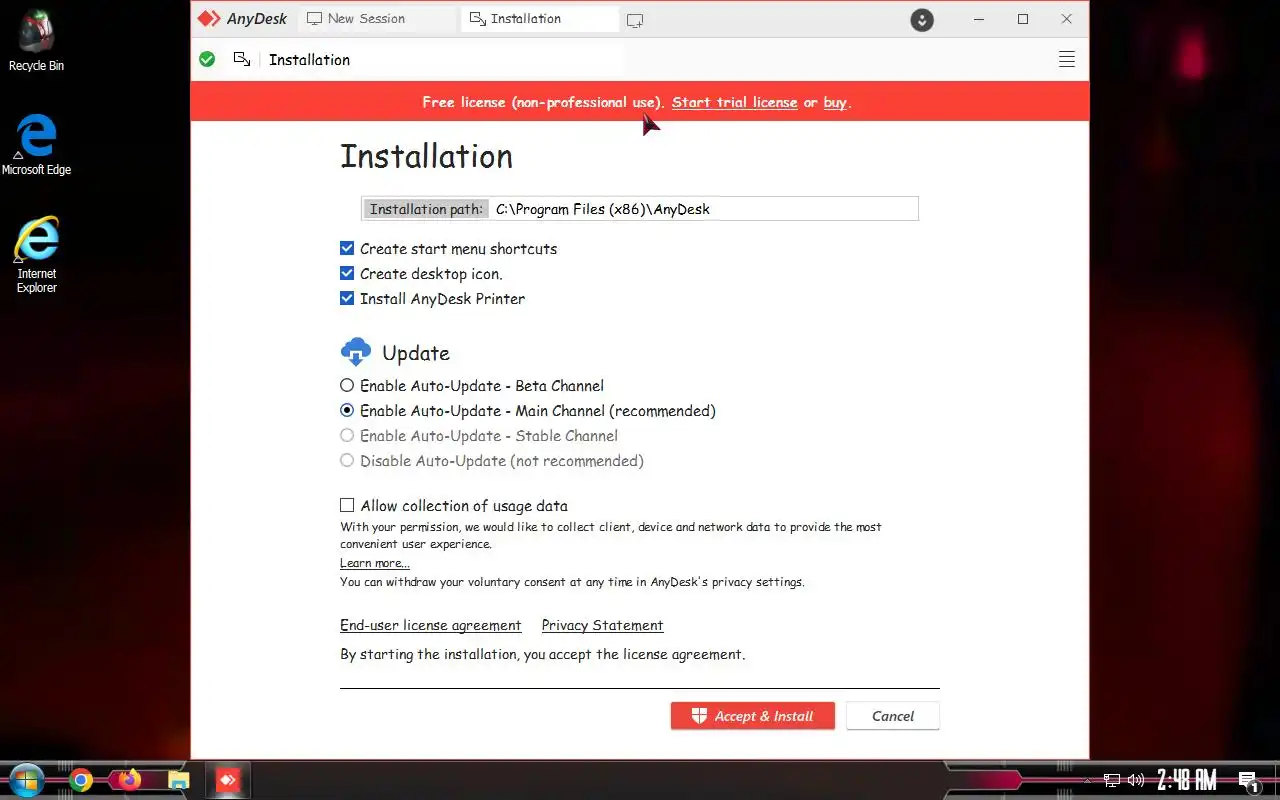
Task: Check Allow collection of usage data
Action: point(347,505)
